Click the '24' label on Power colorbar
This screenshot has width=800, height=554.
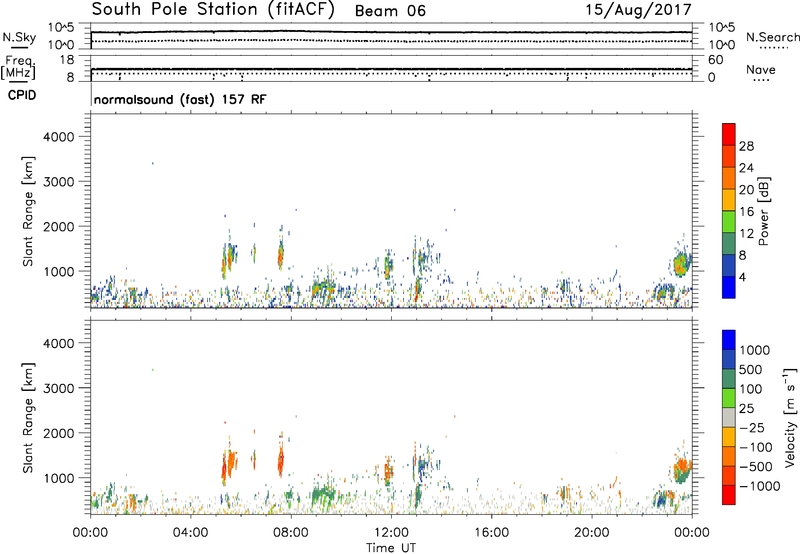point(746,168)
